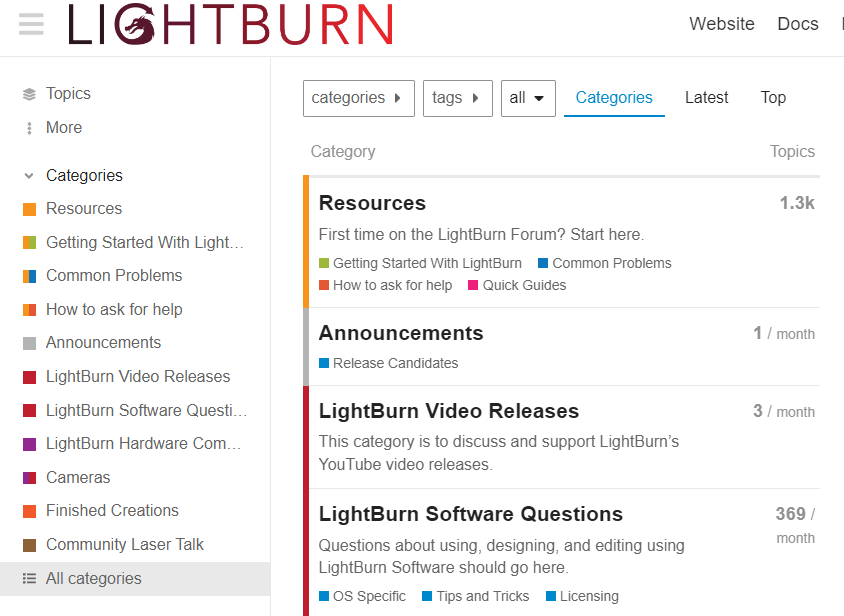Click the All categories list icon

[x=29, y=579]
